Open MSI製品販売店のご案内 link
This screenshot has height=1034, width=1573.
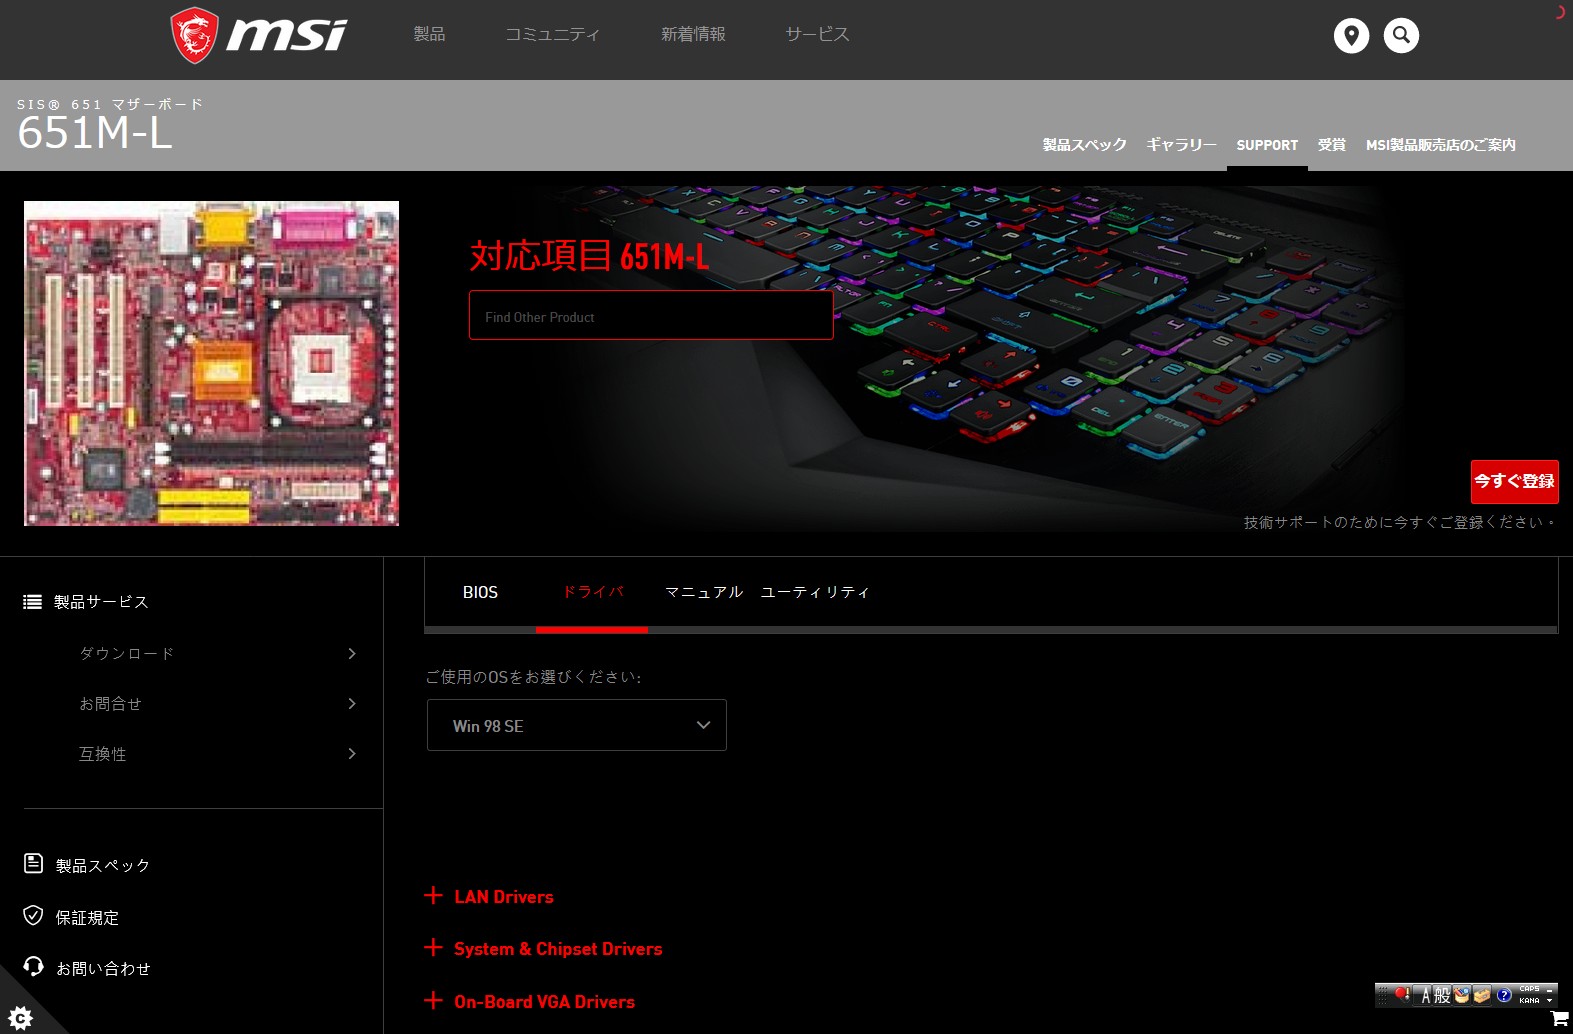coord(1441,145)
